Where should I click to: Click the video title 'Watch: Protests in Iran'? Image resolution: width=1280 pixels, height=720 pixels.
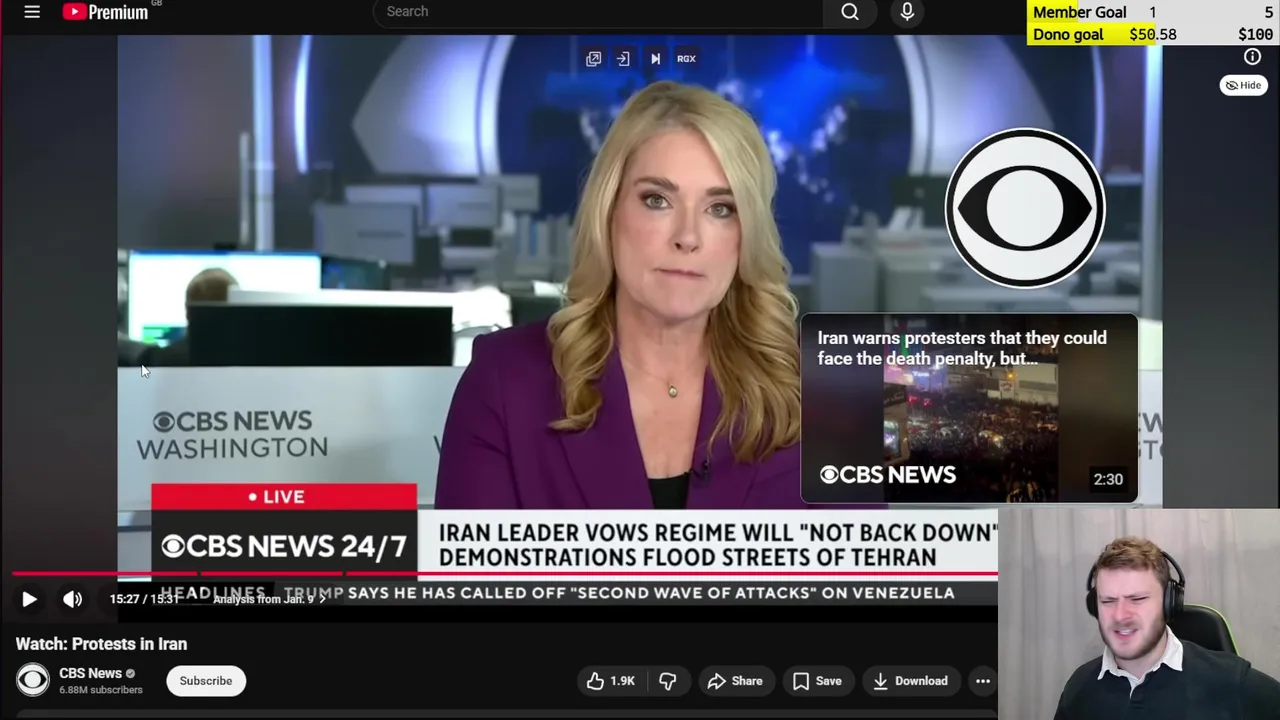tap(101, 644)
